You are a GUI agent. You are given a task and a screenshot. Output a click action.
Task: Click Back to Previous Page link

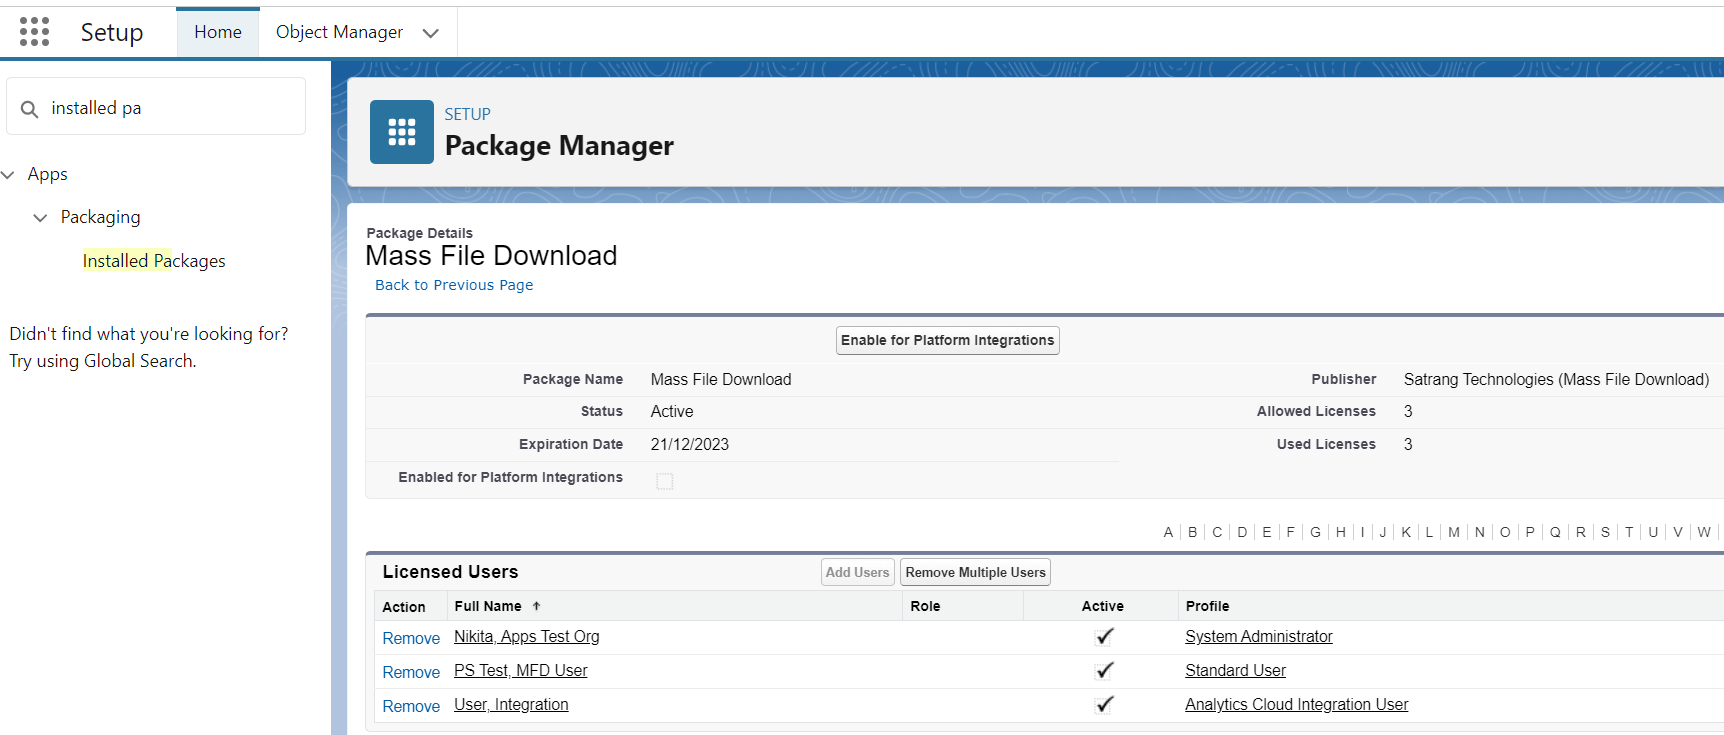point(454,285)
